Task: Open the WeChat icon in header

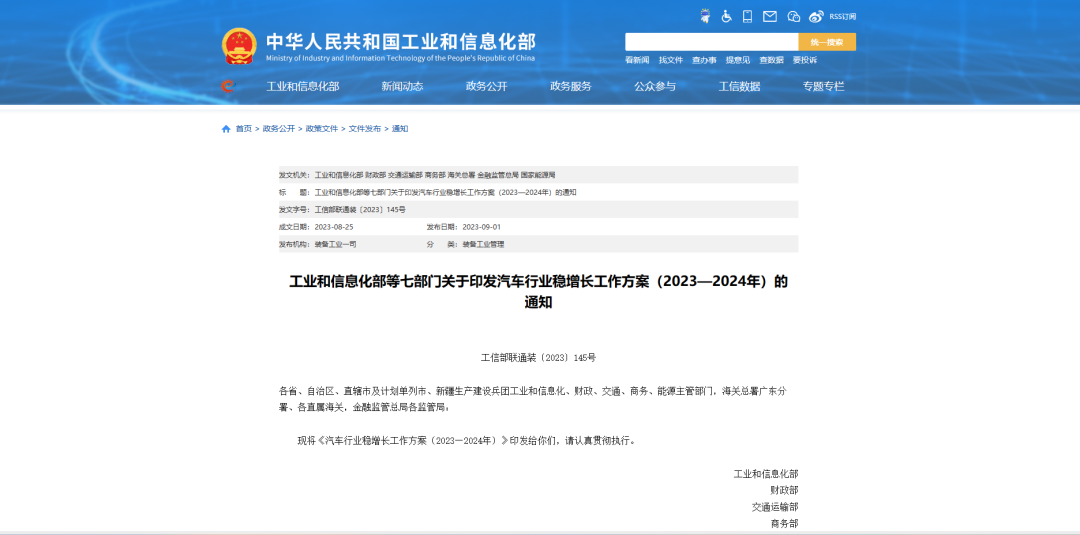Action: coord(793,17)
